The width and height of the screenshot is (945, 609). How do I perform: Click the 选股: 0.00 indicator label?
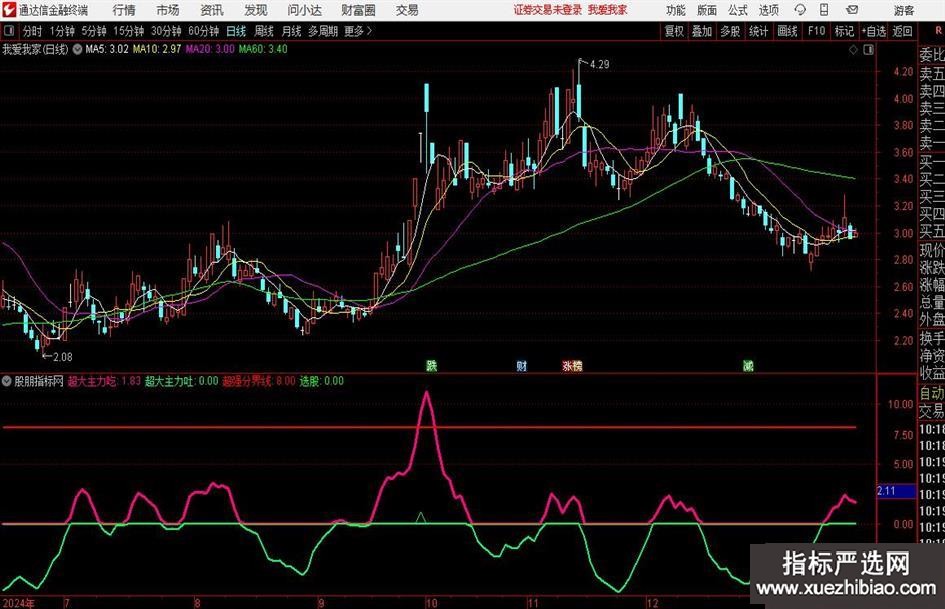(321, 381)
